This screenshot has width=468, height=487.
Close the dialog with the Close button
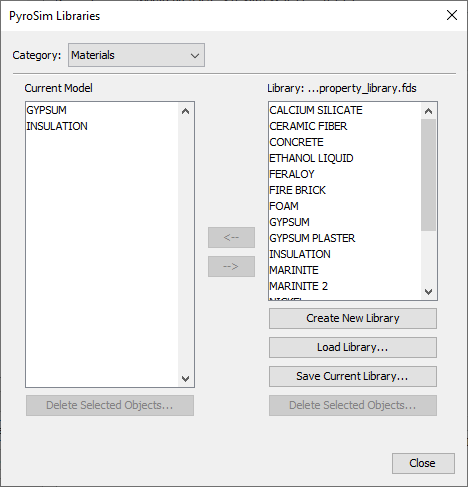[423, 463]
